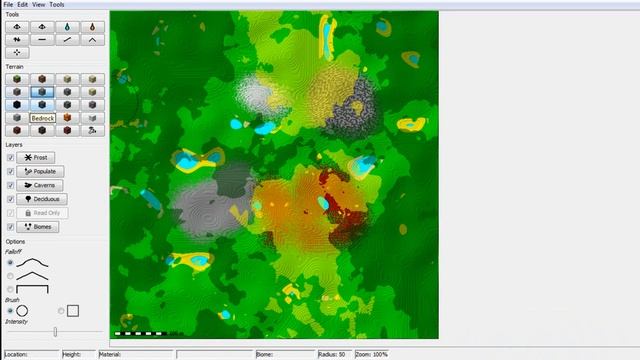
Task: Click the black-white scale bar on map
Action: 141,333
